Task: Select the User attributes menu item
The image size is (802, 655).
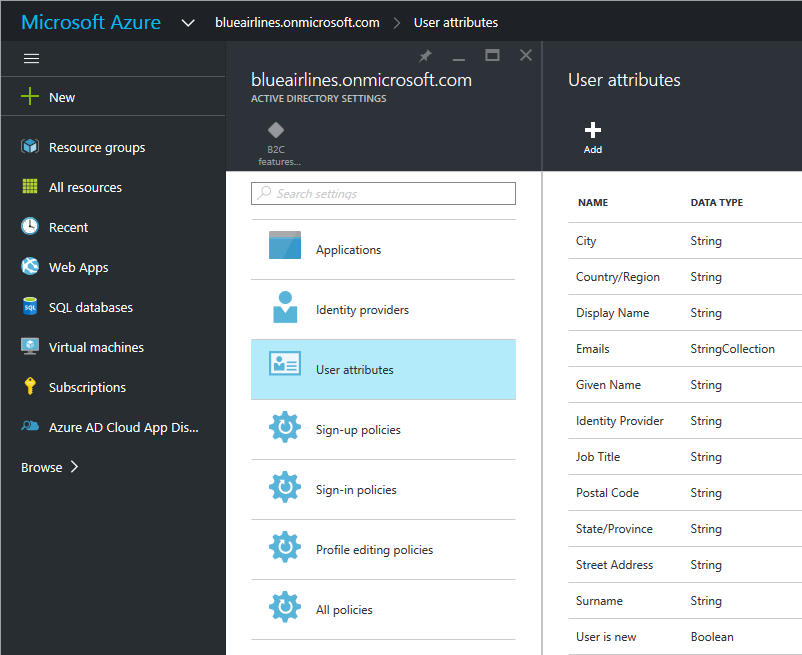Action: pos(383,369)
